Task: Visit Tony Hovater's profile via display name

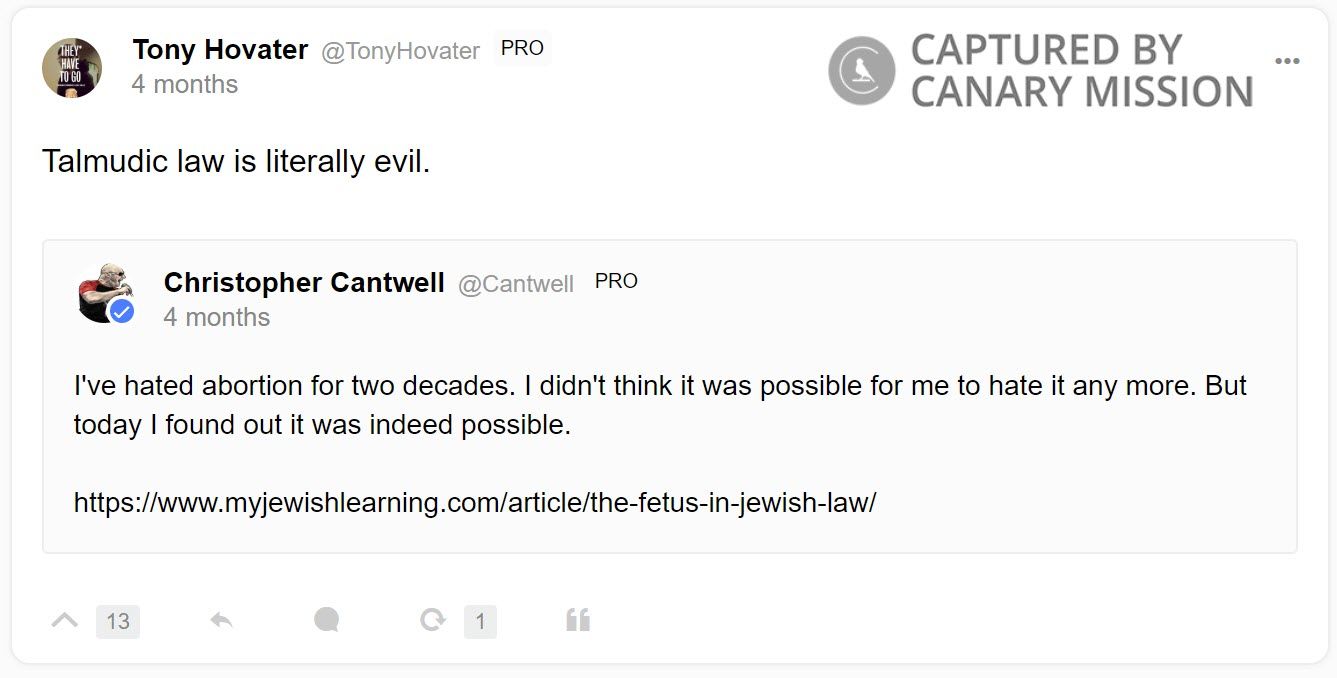Action: 220,49
